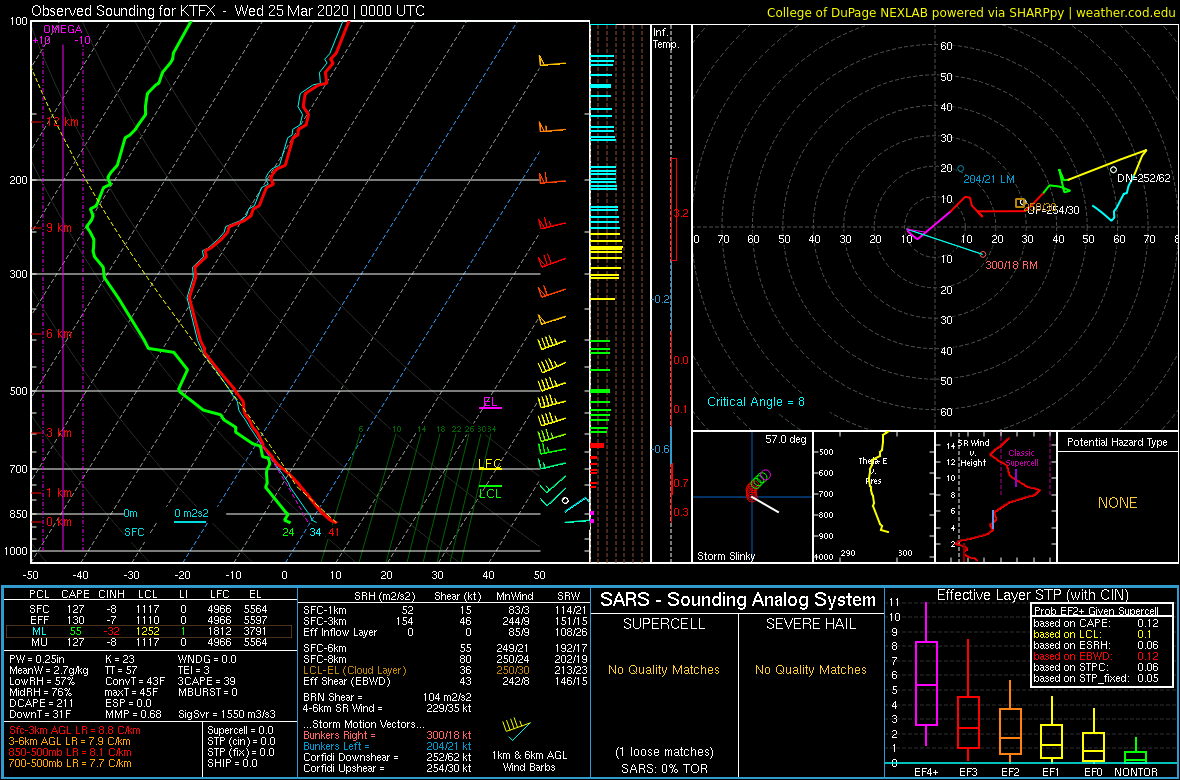
Task: Click the UP=254/30 hodograph label
Action: [x=1053, y=210]
